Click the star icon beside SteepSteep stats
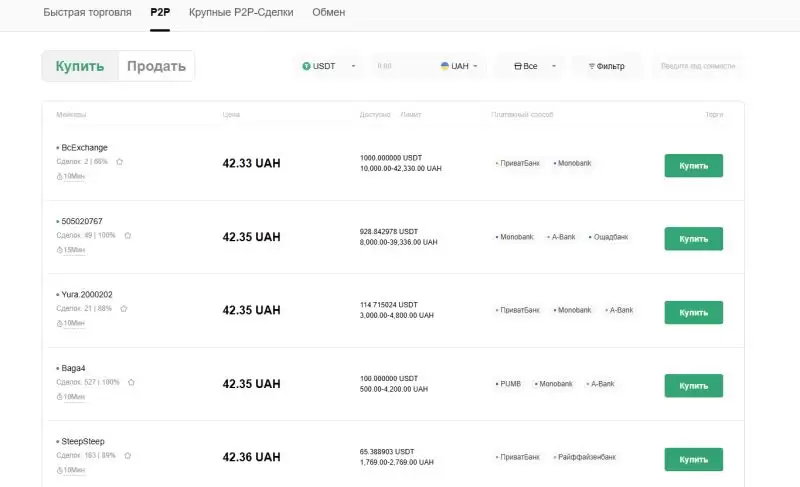Screen dimensions: 800x487 (127, 455)
